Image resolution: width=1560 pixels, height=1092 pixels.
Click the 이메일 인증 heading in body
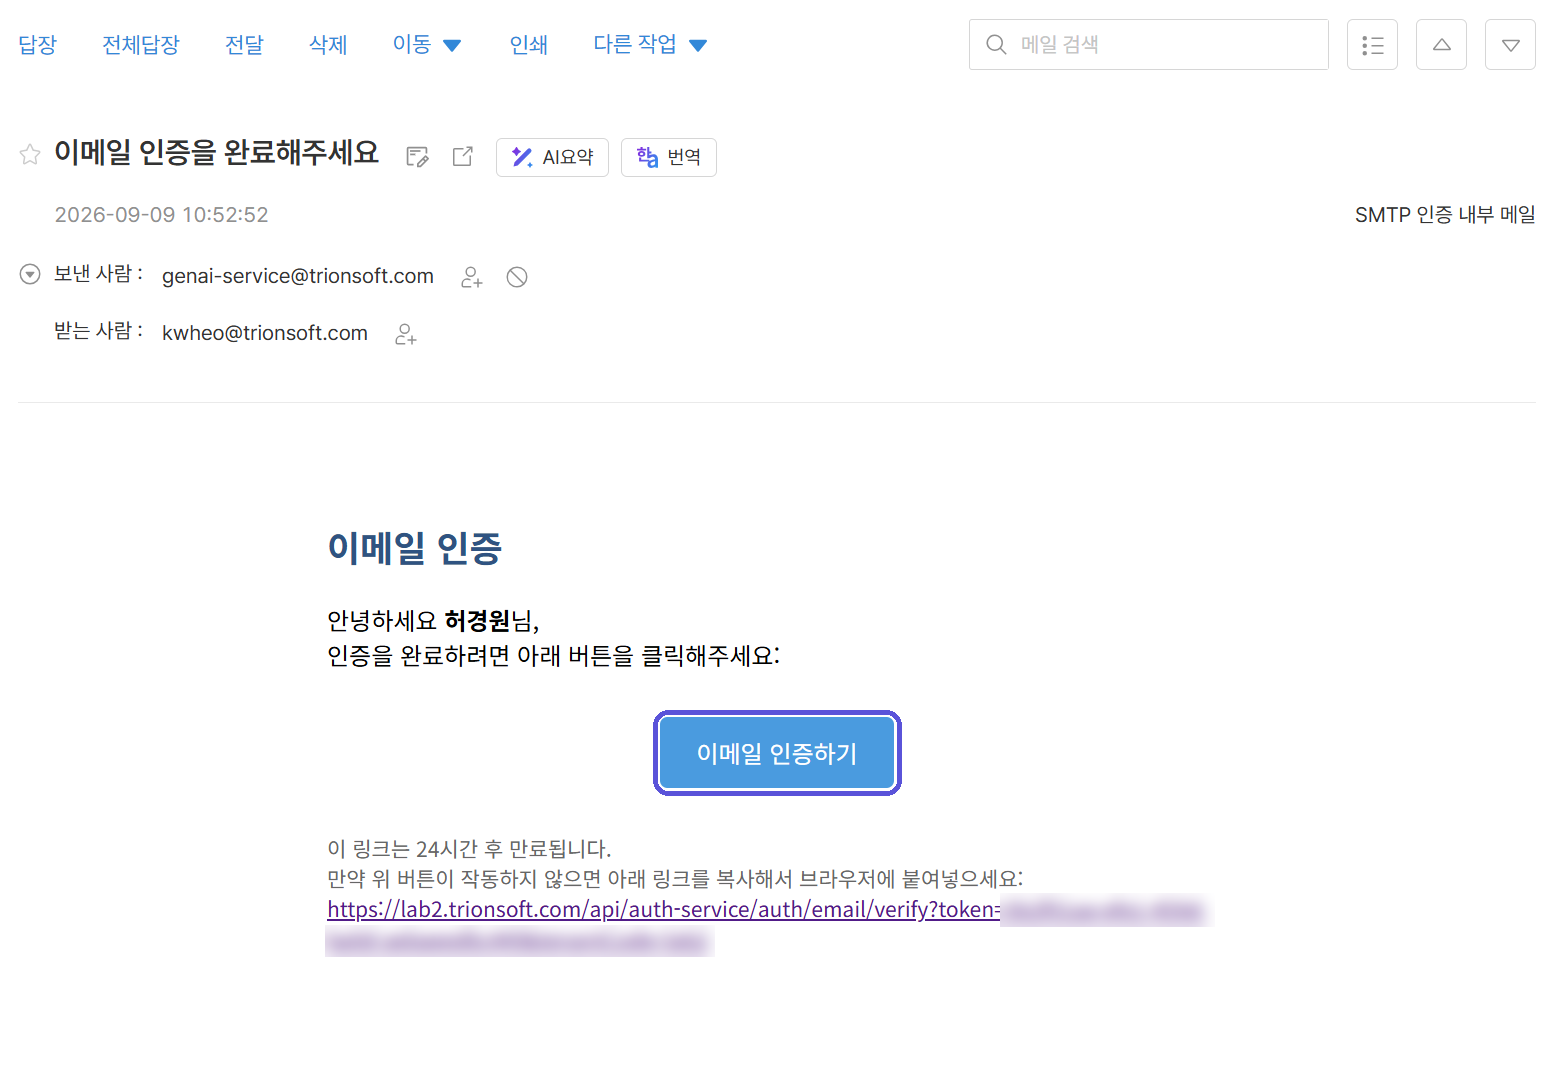point(415,547)
